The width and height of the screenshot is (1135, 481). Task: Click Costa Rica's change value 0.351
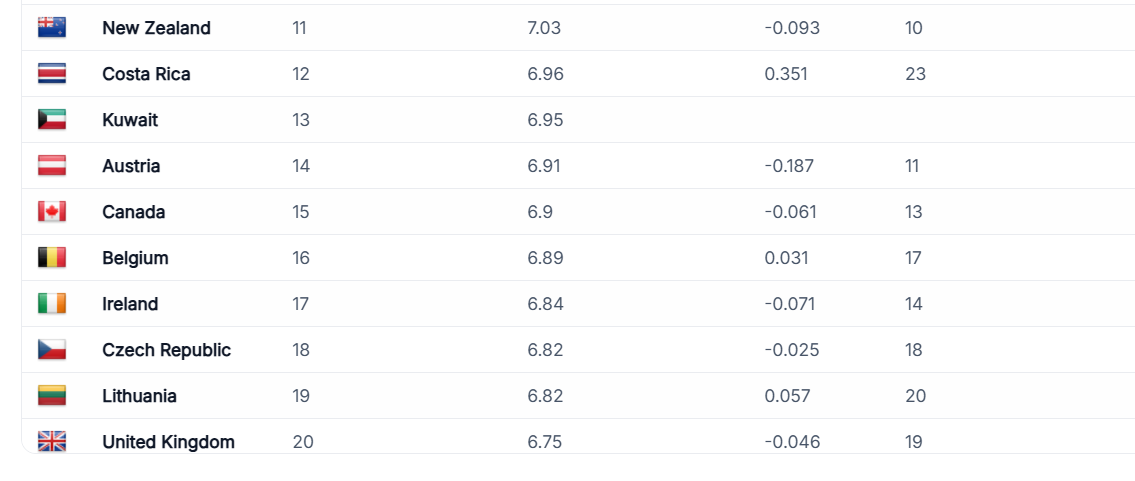[786, 74]
